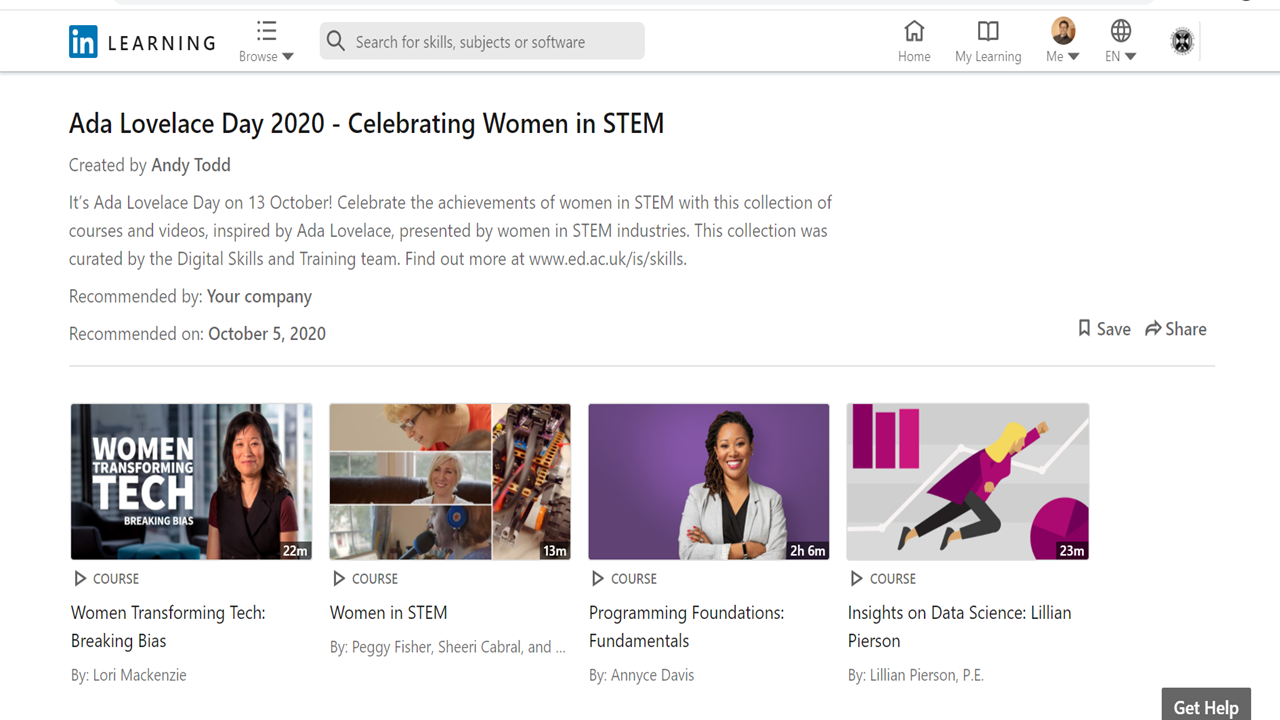Open the Women in STEM title link
Image resolution: width=1280 pixels, height=720 pixels.
tap(389, 613)
